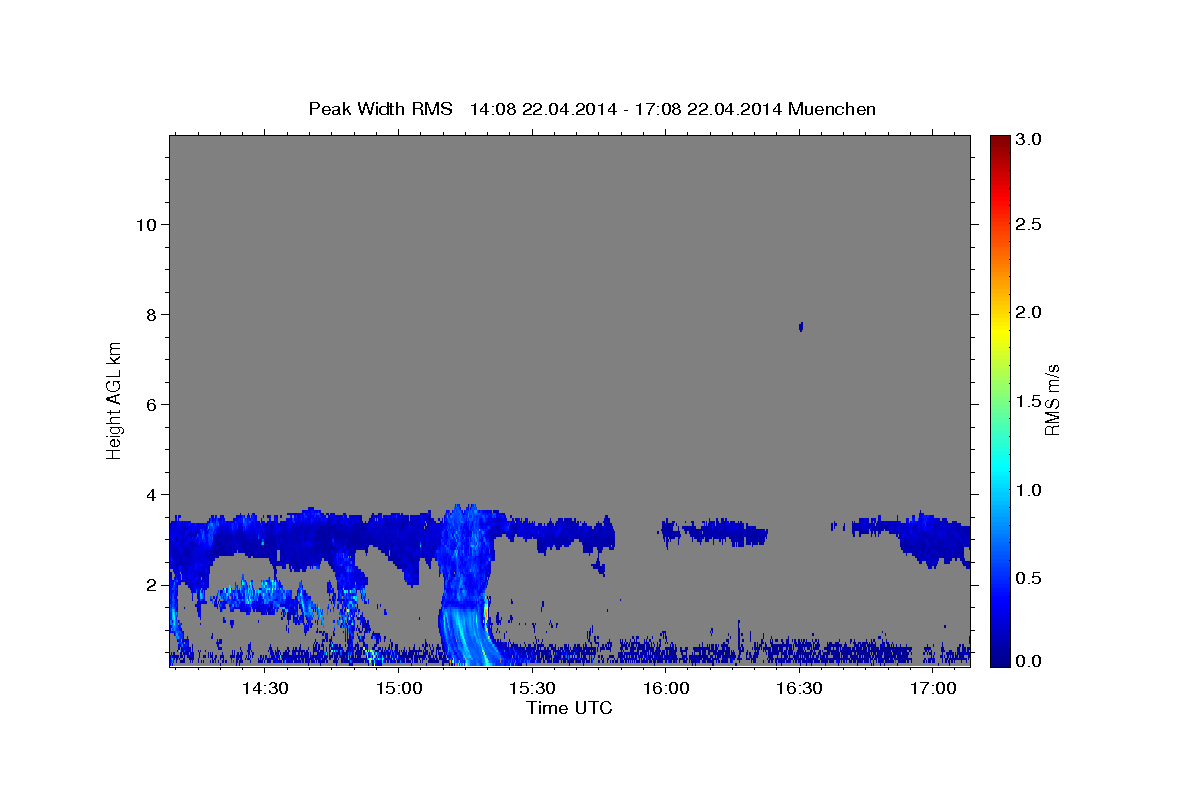Click the 15:00 time tick label
The height and width of the screenshot is (800, 1200).
(x=399, y=689)
